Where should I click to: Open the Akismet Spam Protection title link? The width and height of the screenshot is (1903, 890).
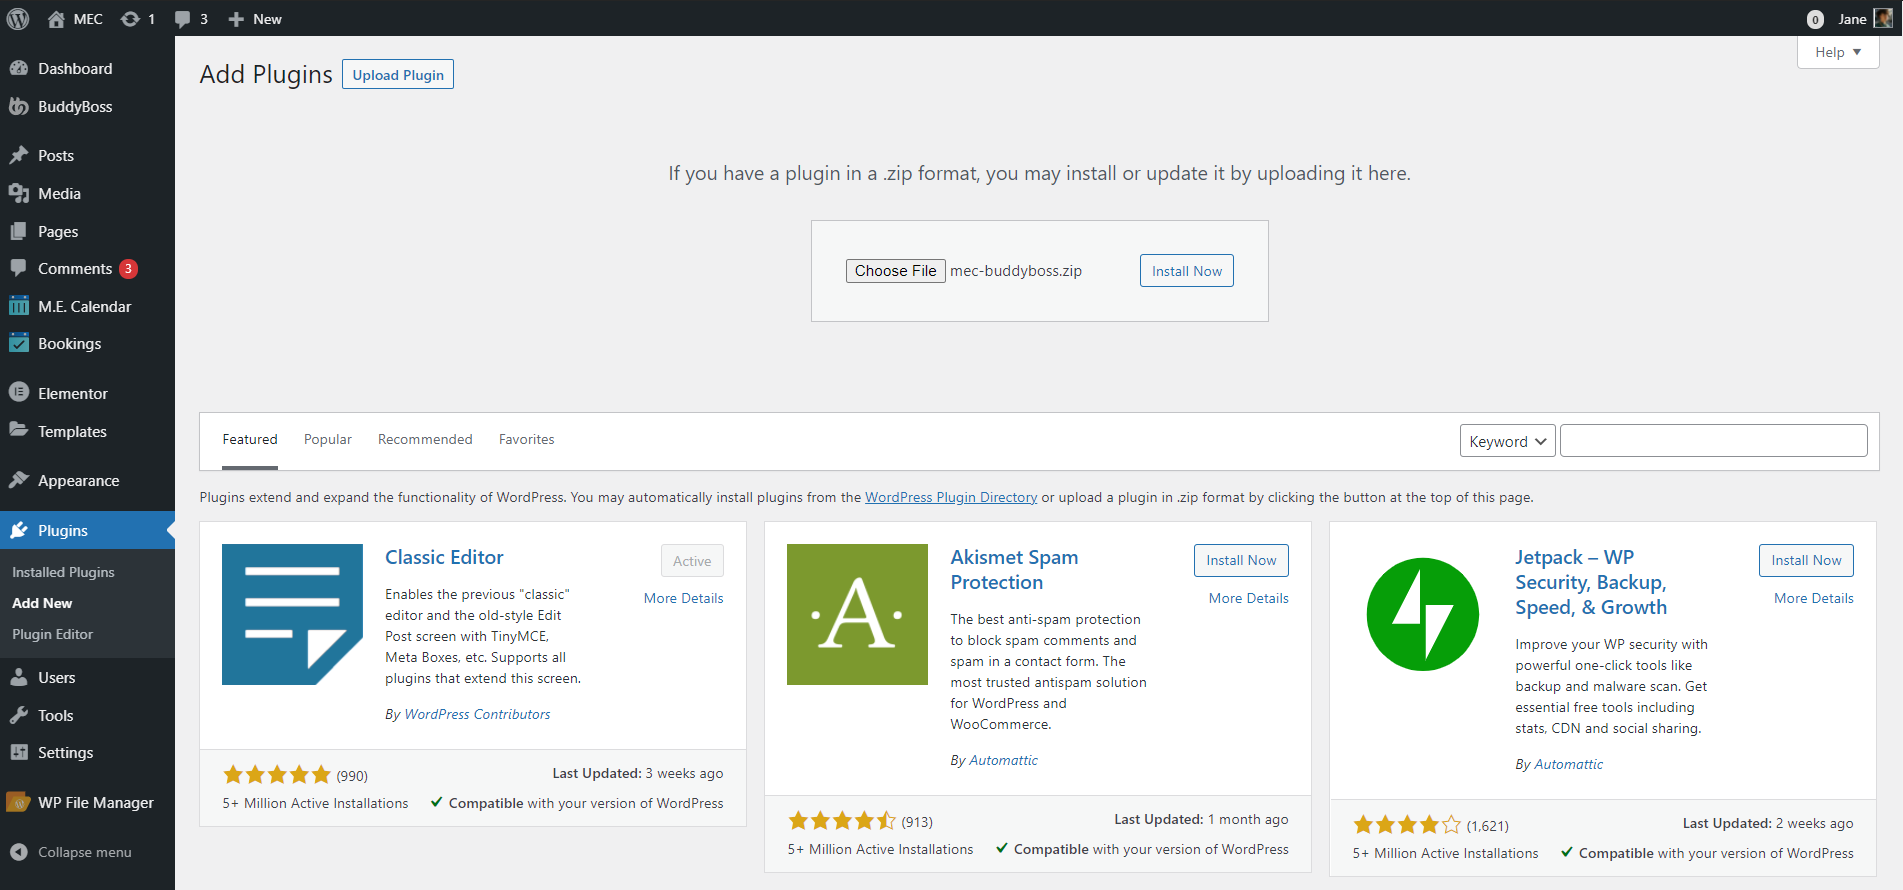click(1014, 570)
